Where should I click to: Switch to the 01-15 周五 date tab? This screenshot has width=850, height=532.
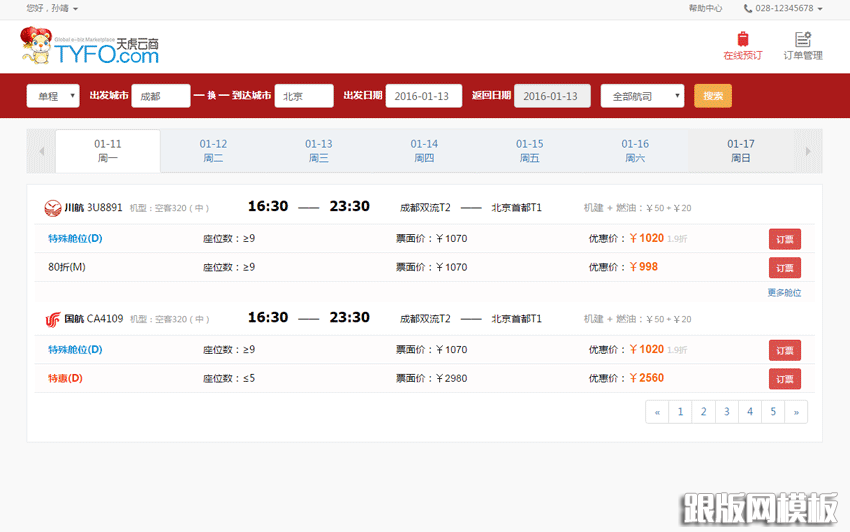(529, 151)
